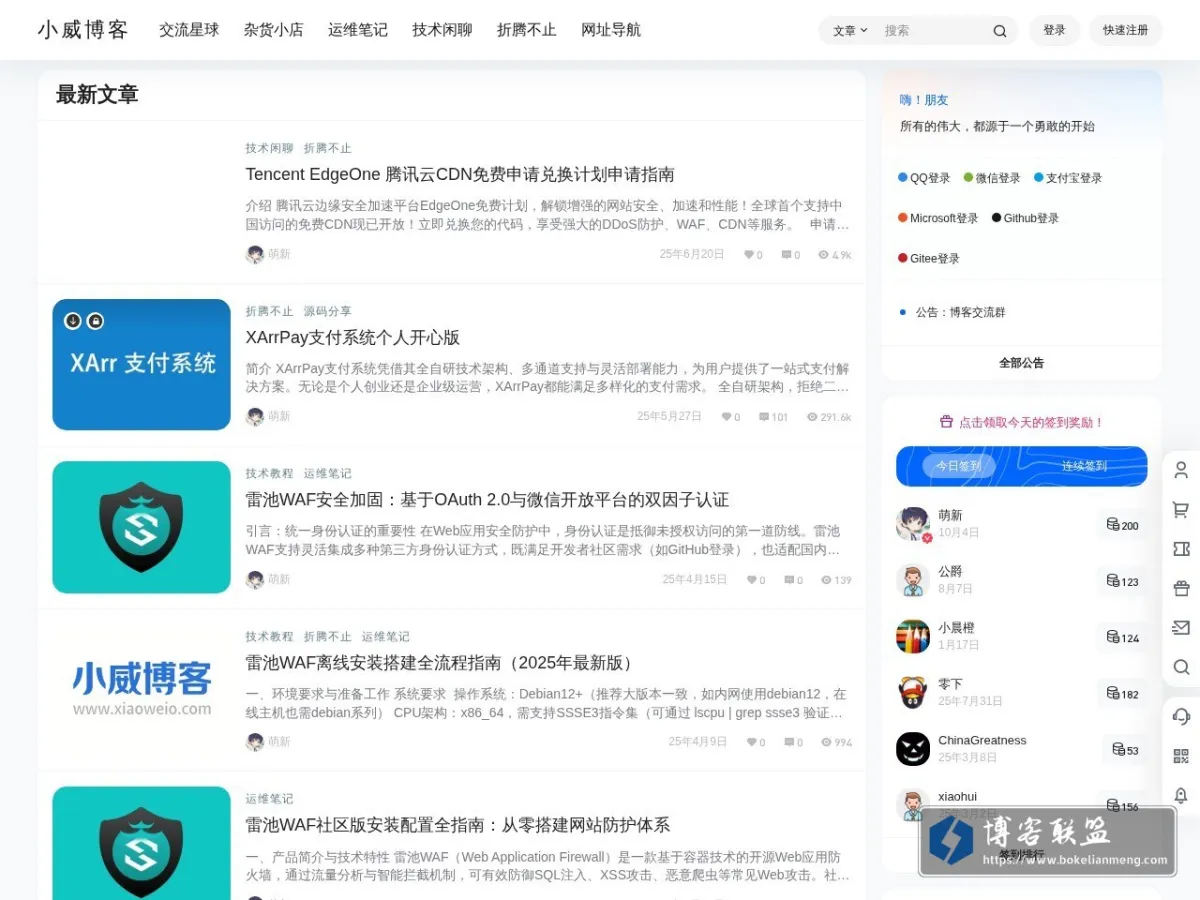The image size is (1200, 900).
Task: Open 小威博客 logo thumbnail of offline install article
Action: coord(141,690)
